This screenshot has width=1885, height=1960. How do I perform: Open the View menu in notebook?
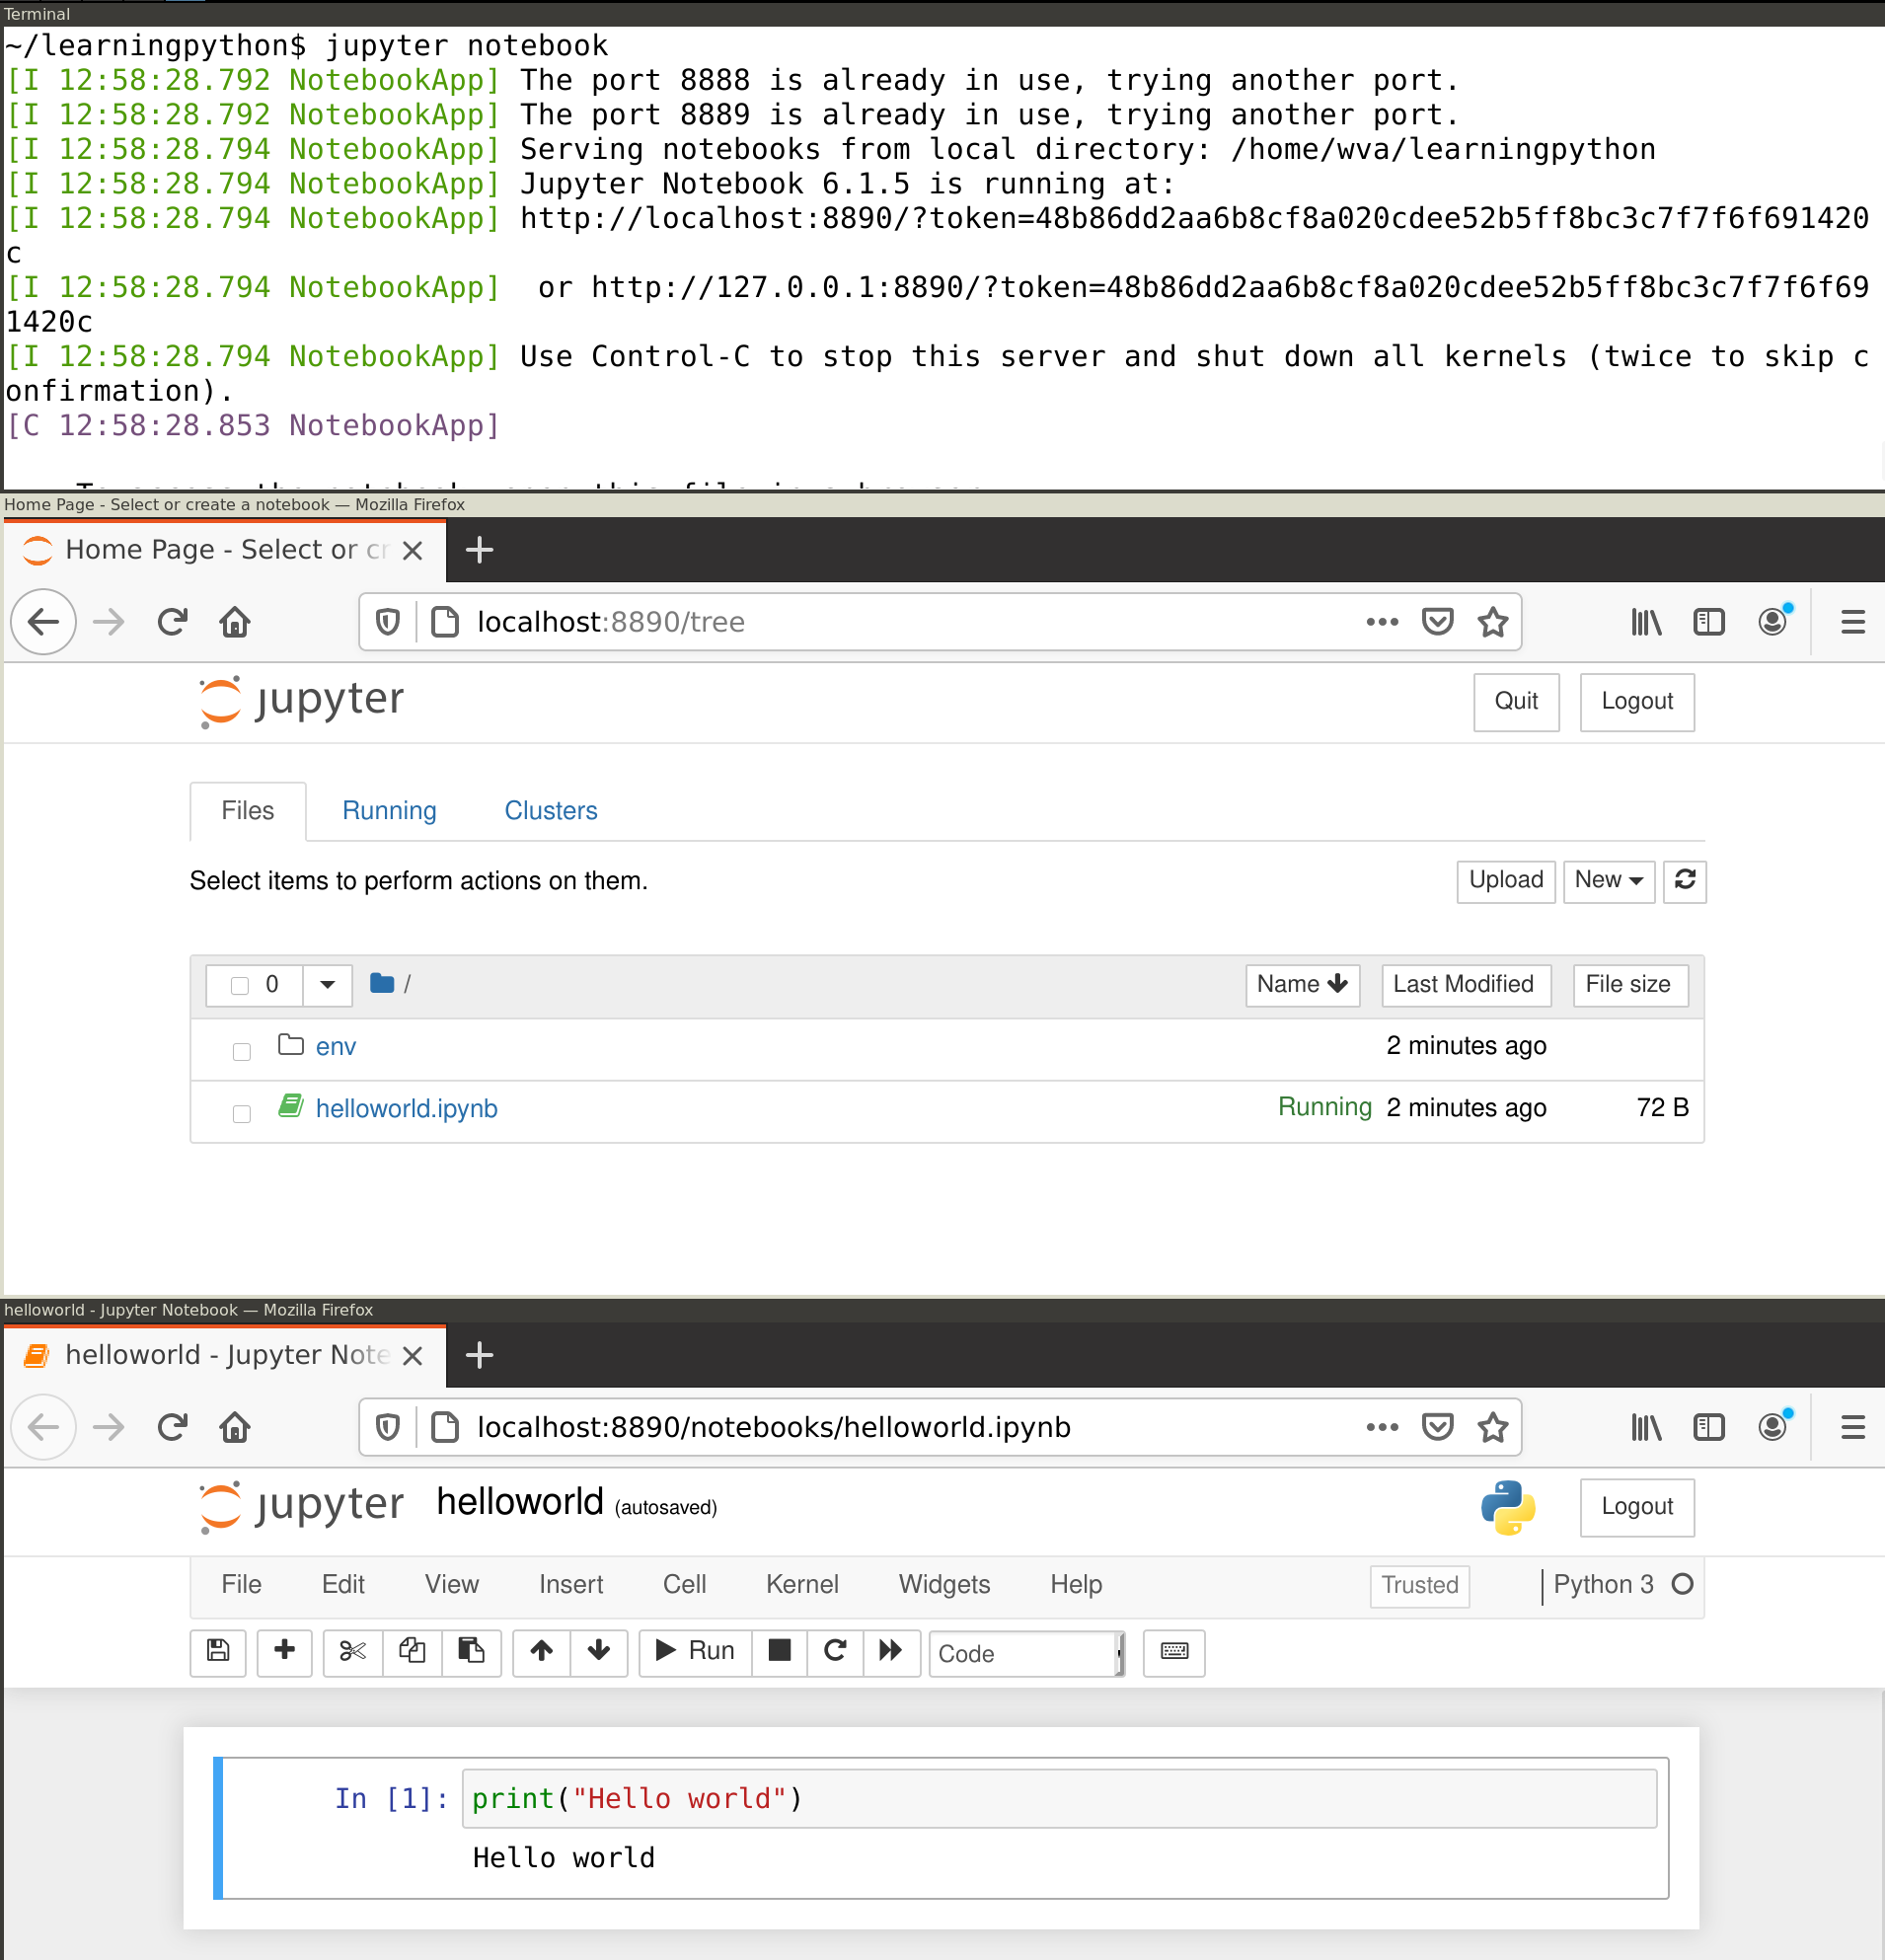(452, 1584)
